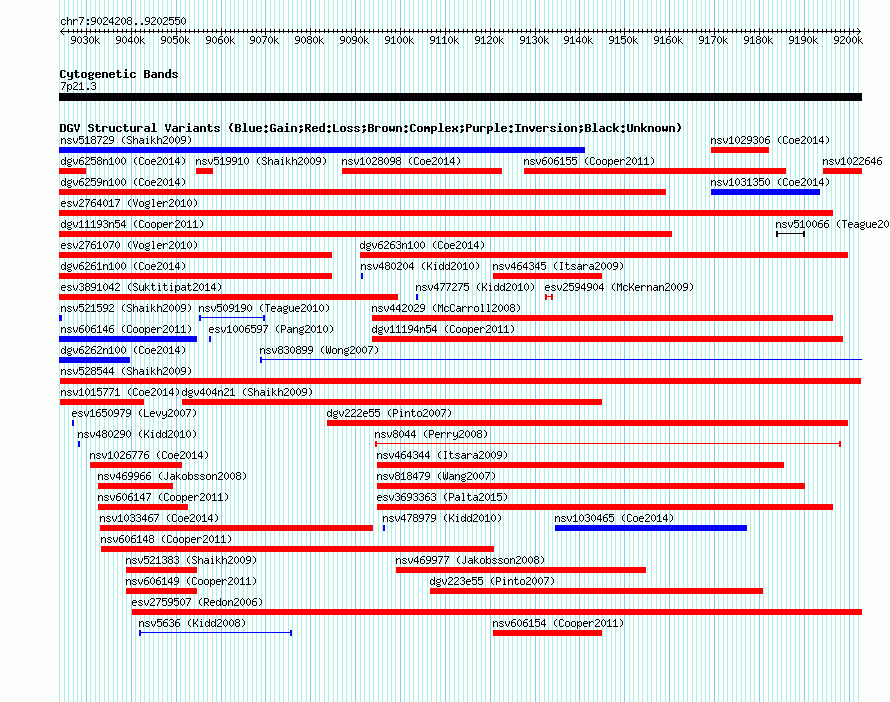This screenshot has height=702, width=890.
Task: Click nsv1031350 (Coe2014) label
Action: tap(770, 182)
